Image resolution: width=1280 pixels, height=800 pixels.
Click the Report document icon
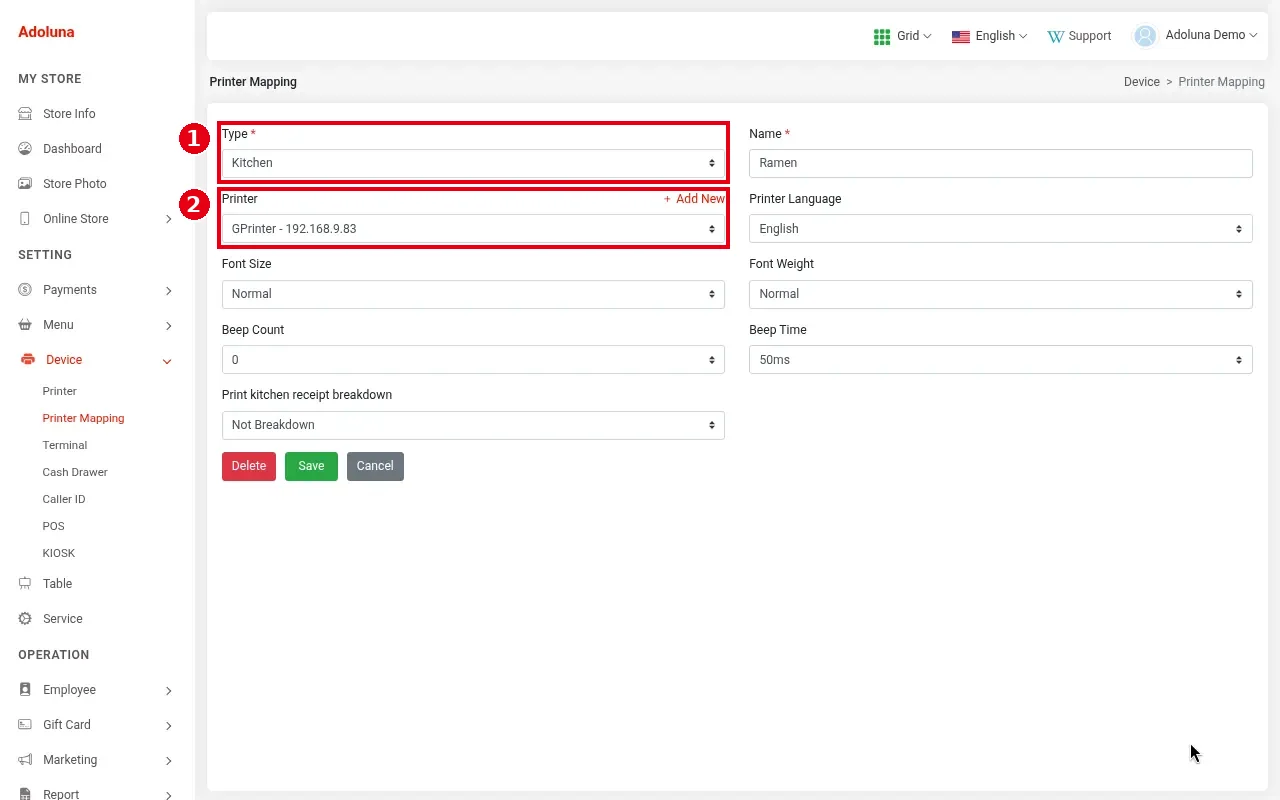[x=25, y=794]
